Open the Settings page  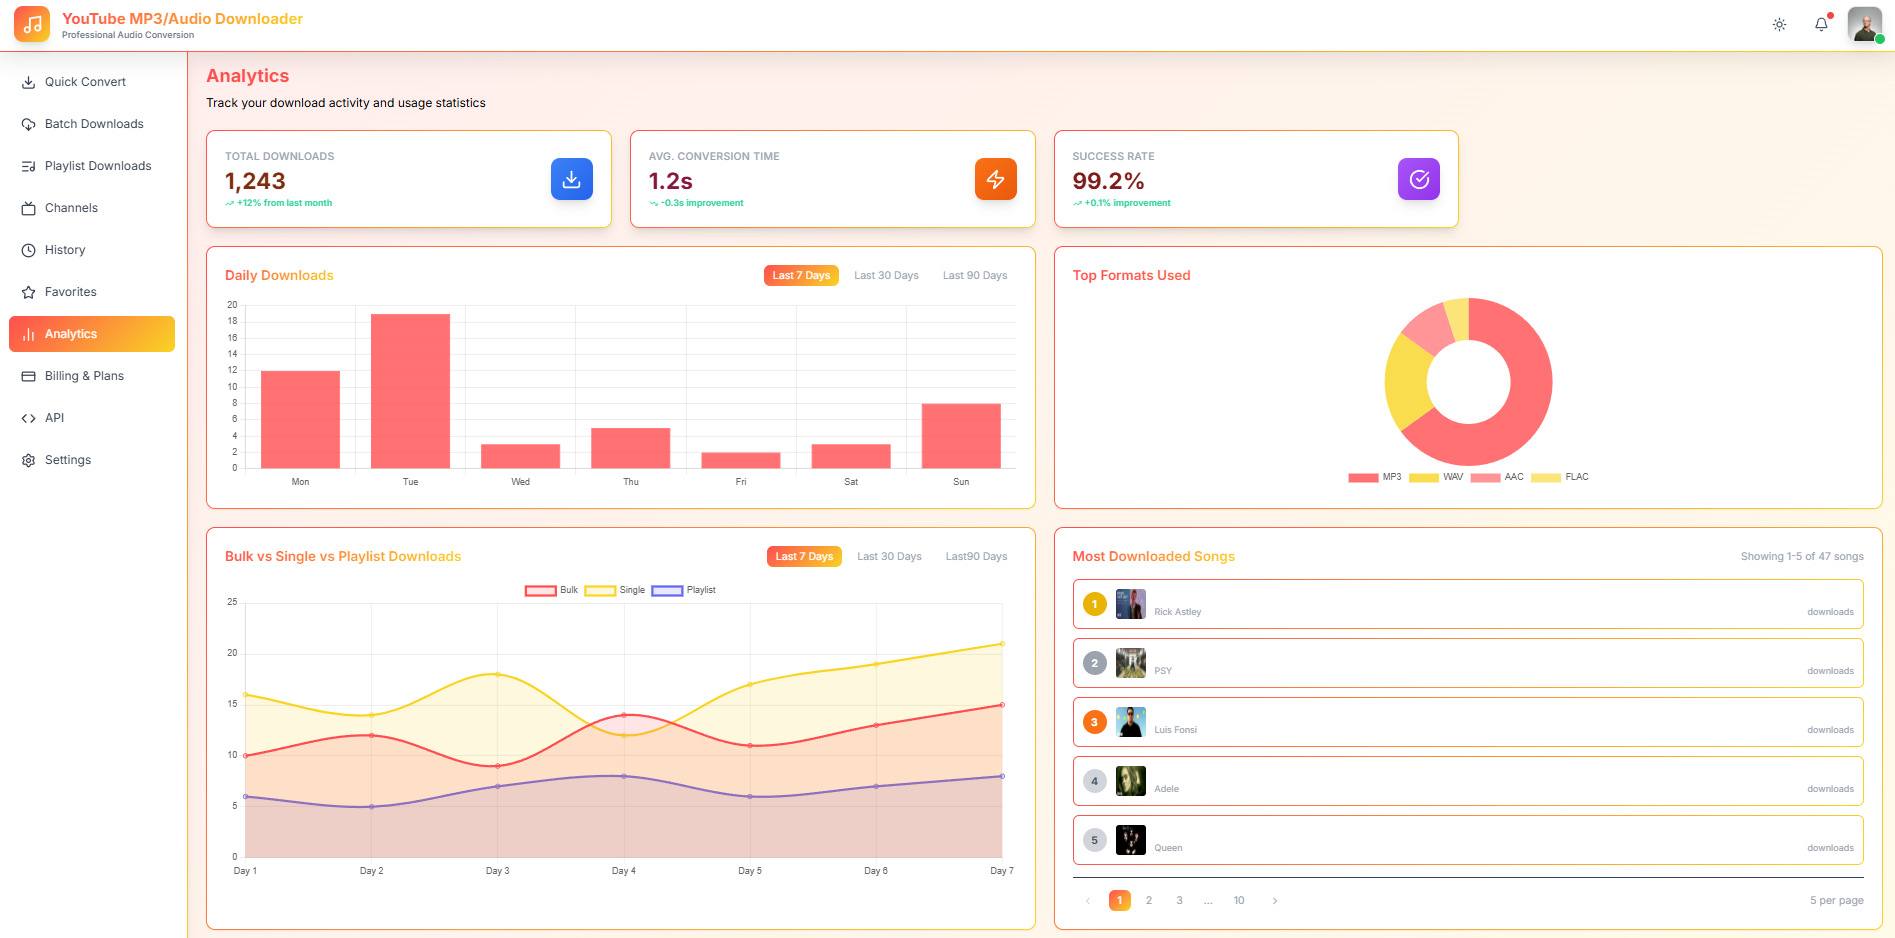point(67,459)
